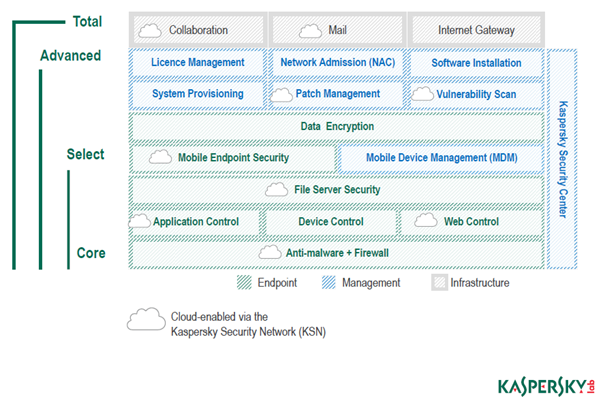
Task: Select the Advanced tier label
Action: point(71,56)
